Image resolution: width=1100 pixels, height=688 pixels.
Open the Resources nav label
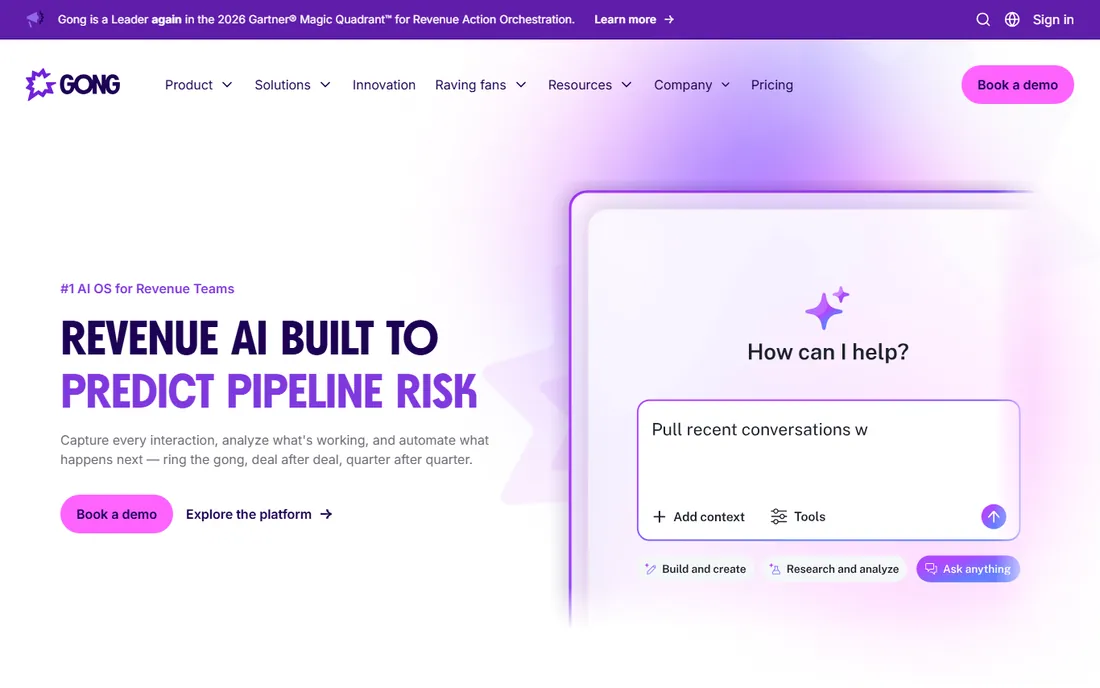pyautogui.click(x=579, y=85)
